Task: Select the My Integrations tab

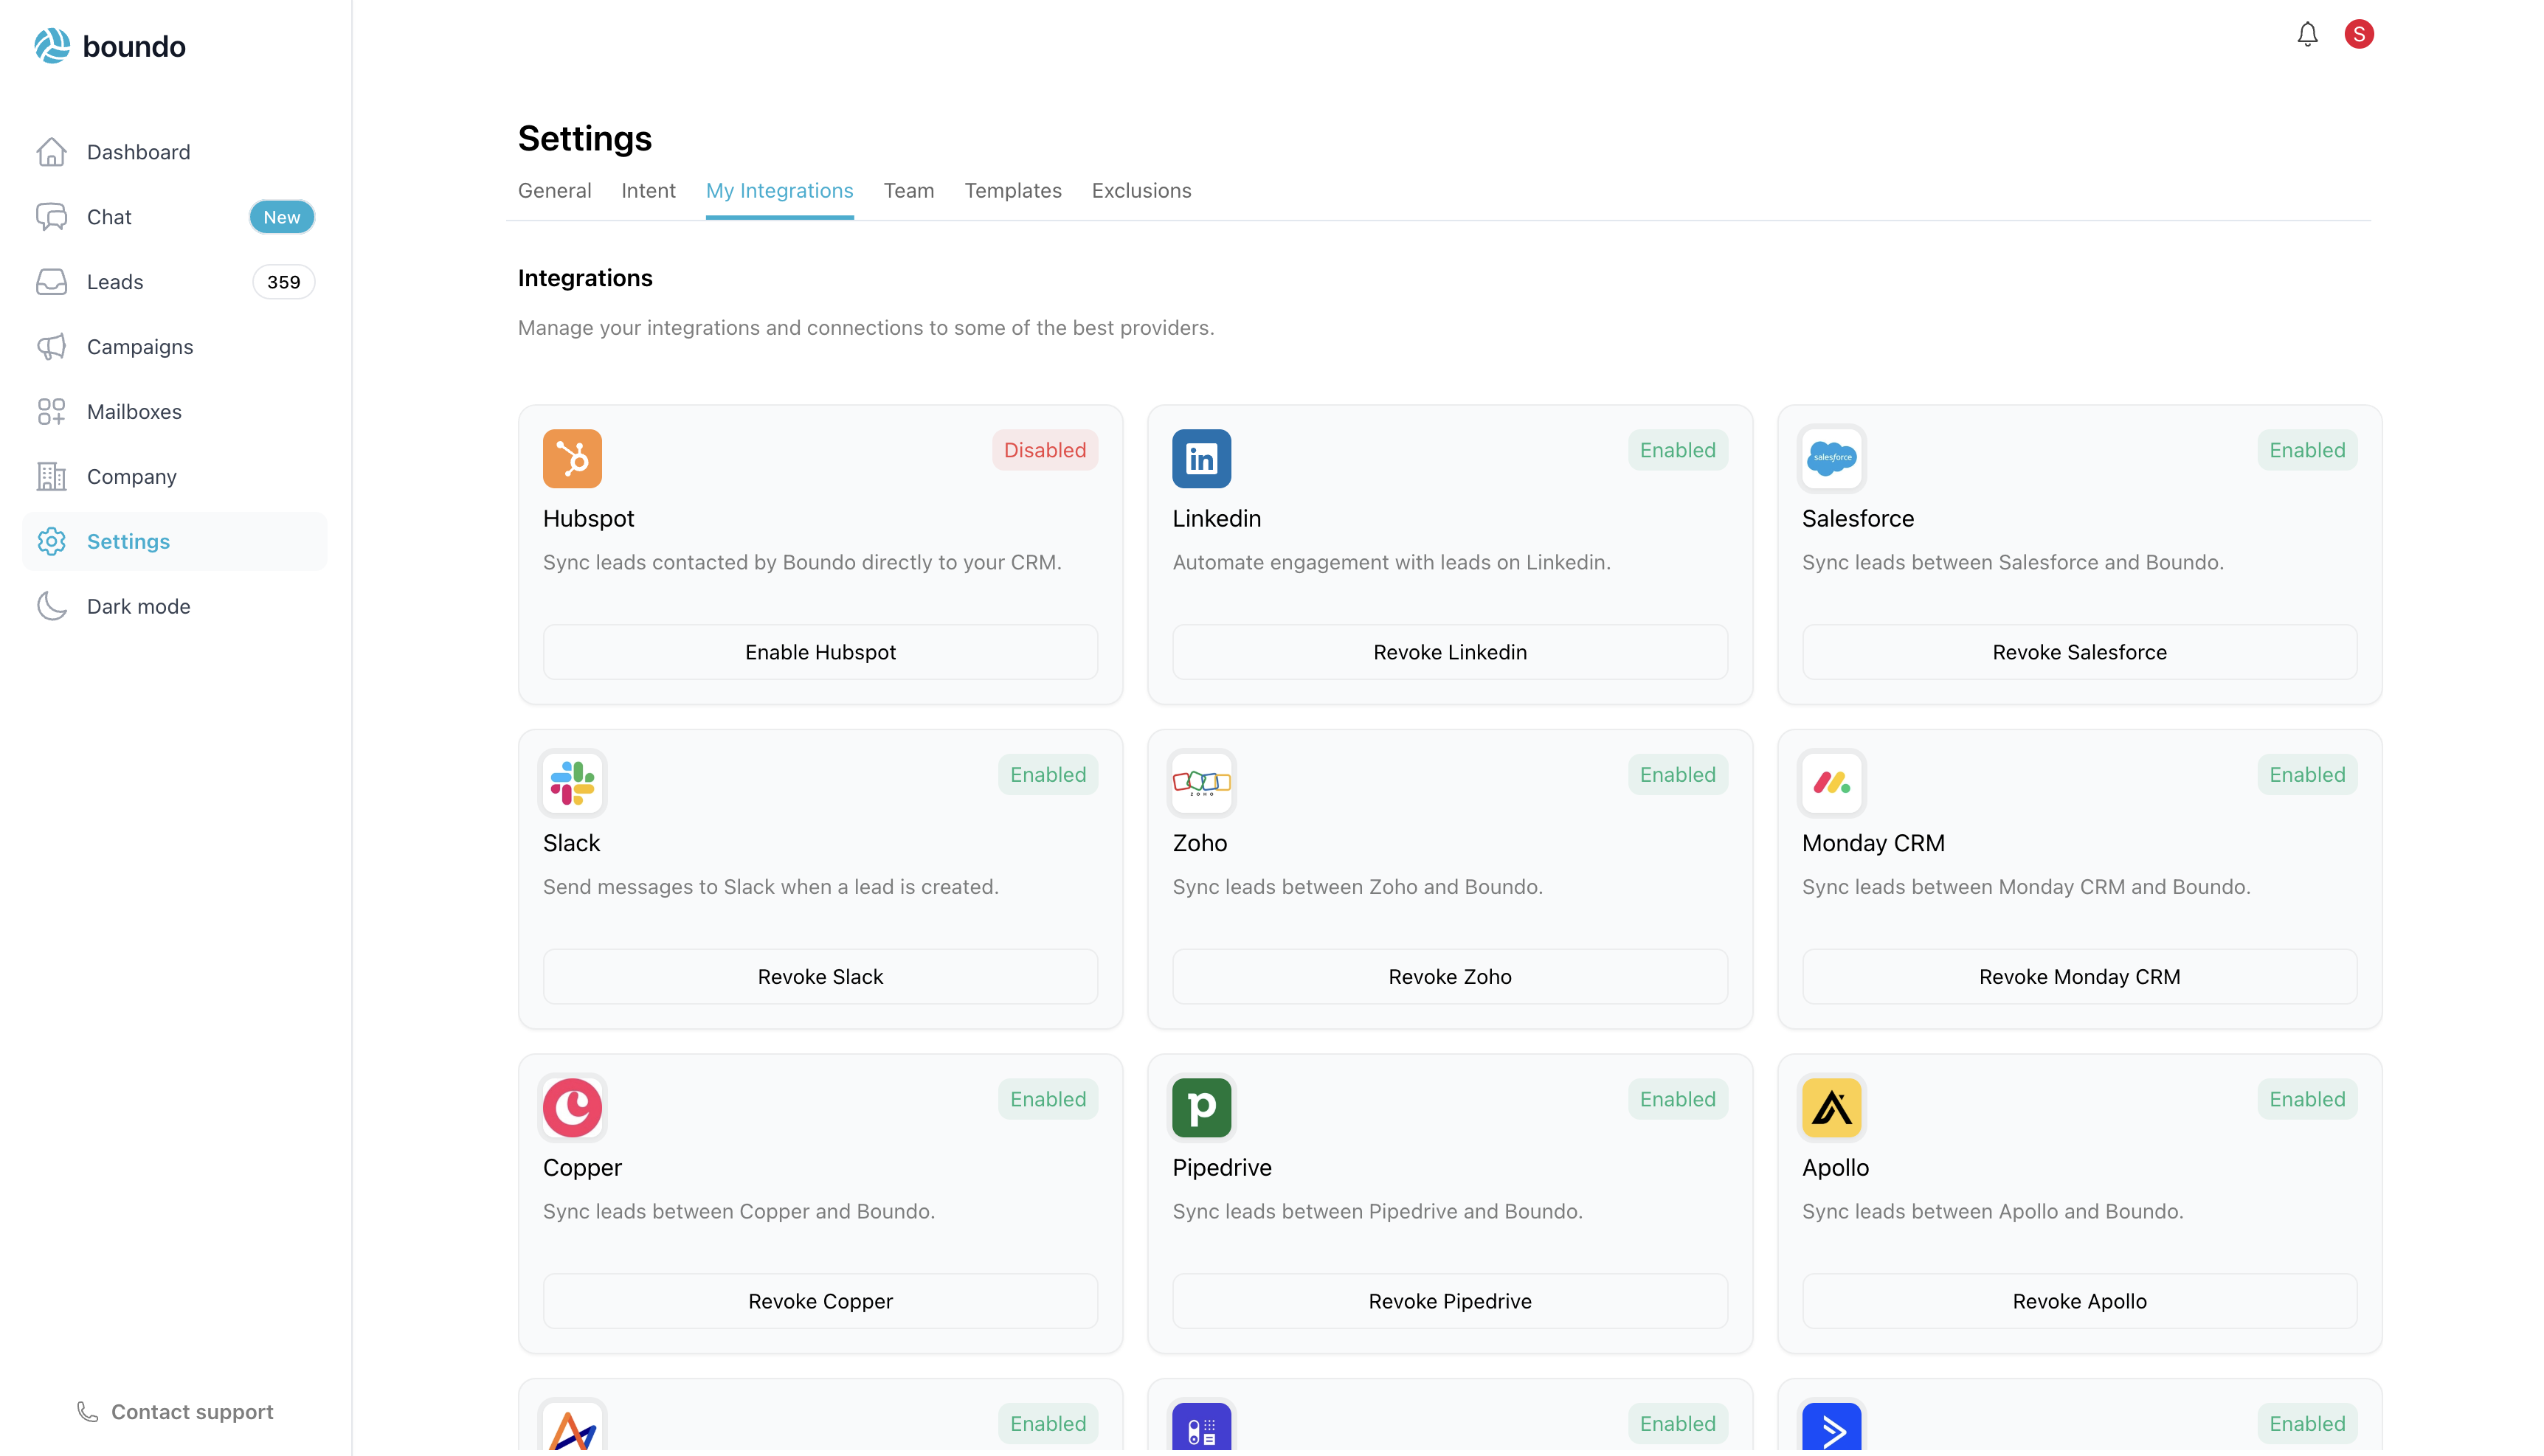Action: 779,190
